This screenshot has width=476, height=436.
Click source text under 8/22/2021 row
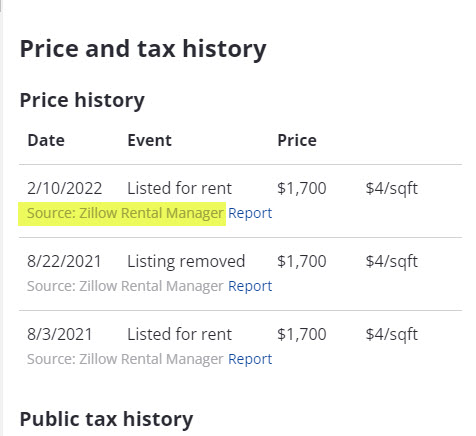(125, 286)
